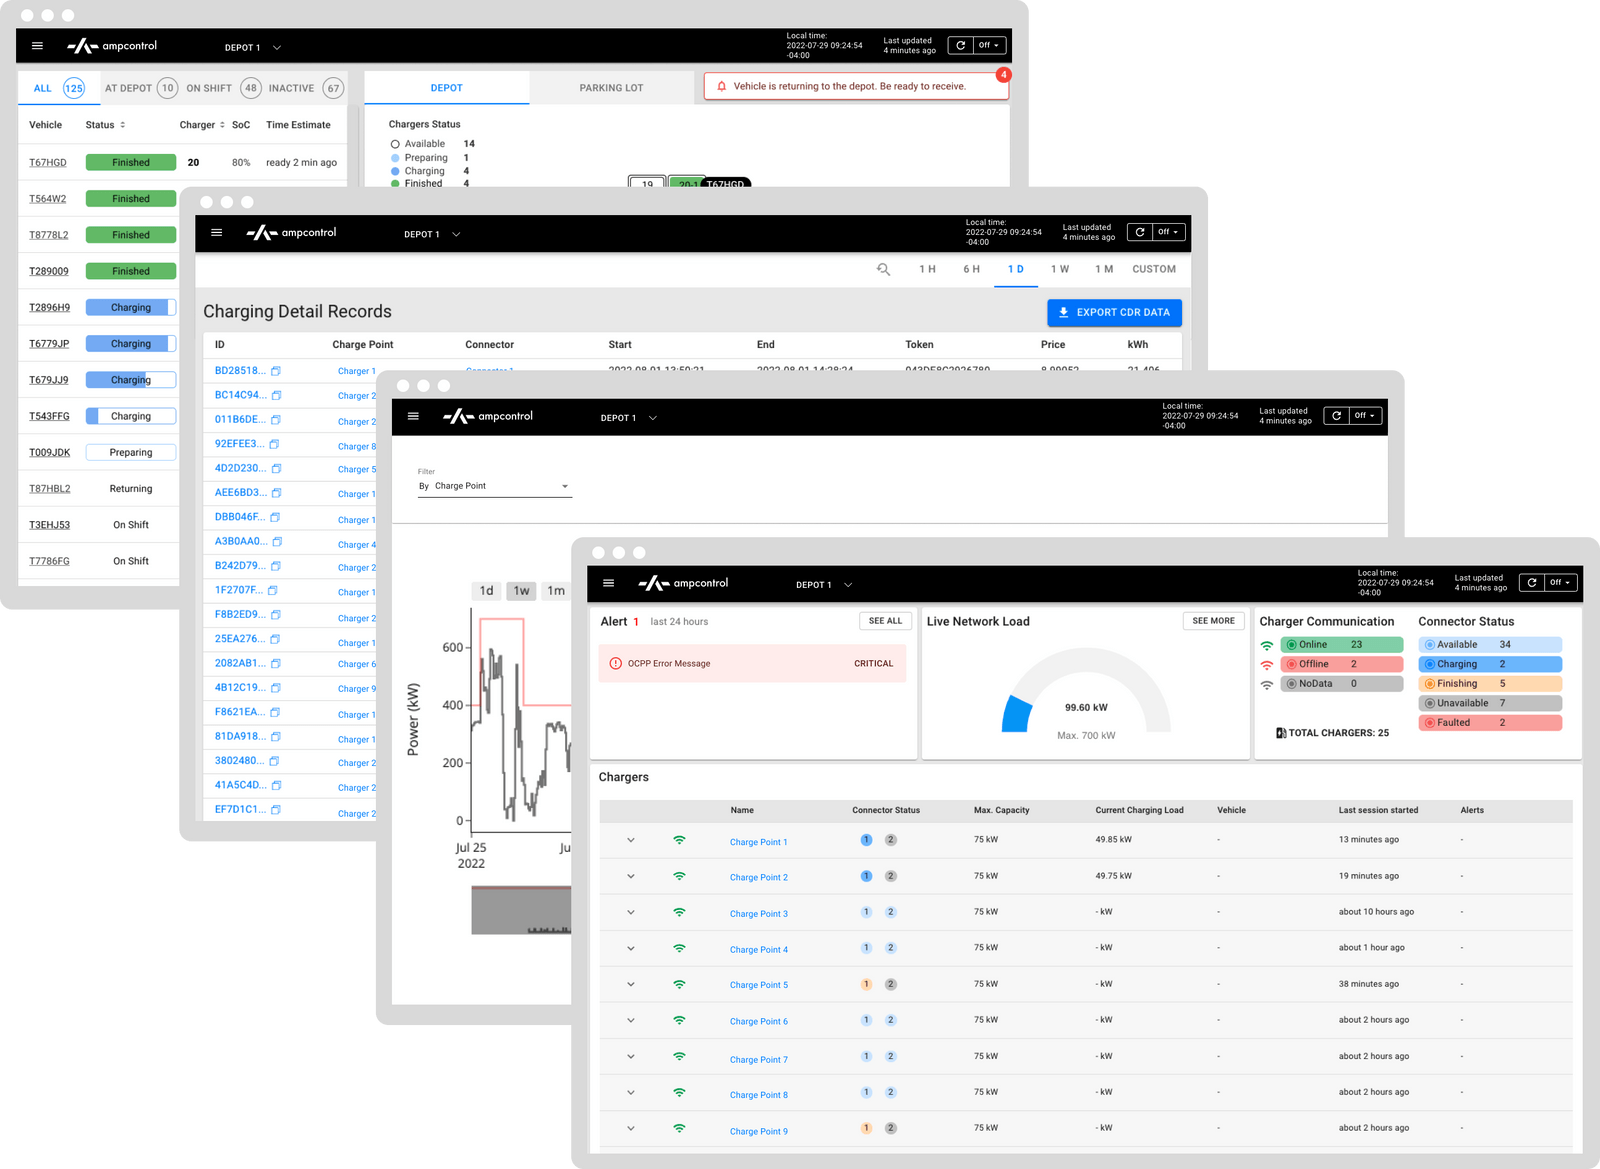This screenshot has width=1600, height=1169.
Task: Open the Charge Point filter dropdown
Action: [565, 485]
